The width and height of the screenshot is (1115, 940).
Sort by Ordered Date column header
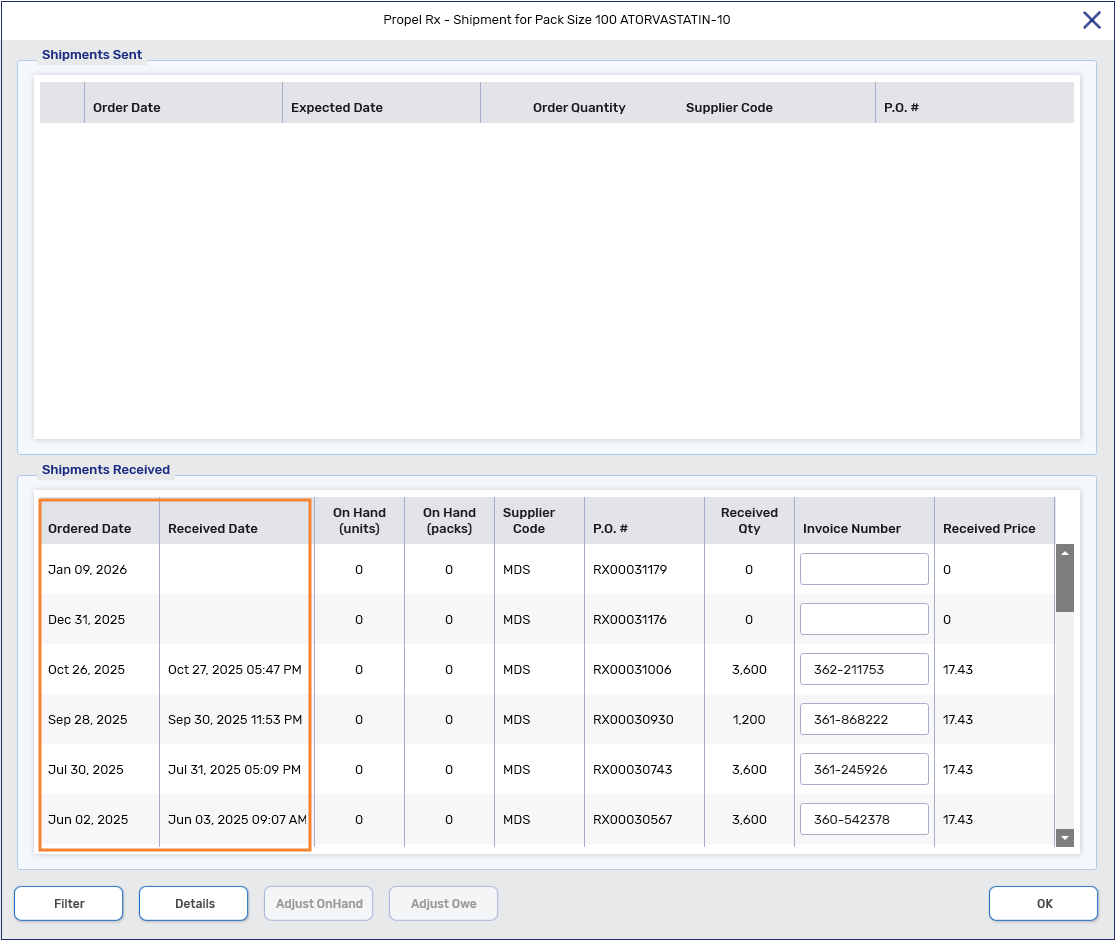(x=90, y=528)
